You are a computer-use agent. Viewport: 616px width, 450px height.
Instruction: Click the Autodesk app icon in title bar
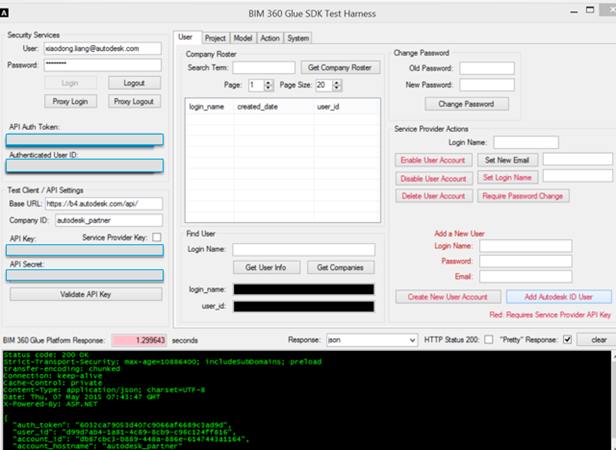[x=7, y=9]
